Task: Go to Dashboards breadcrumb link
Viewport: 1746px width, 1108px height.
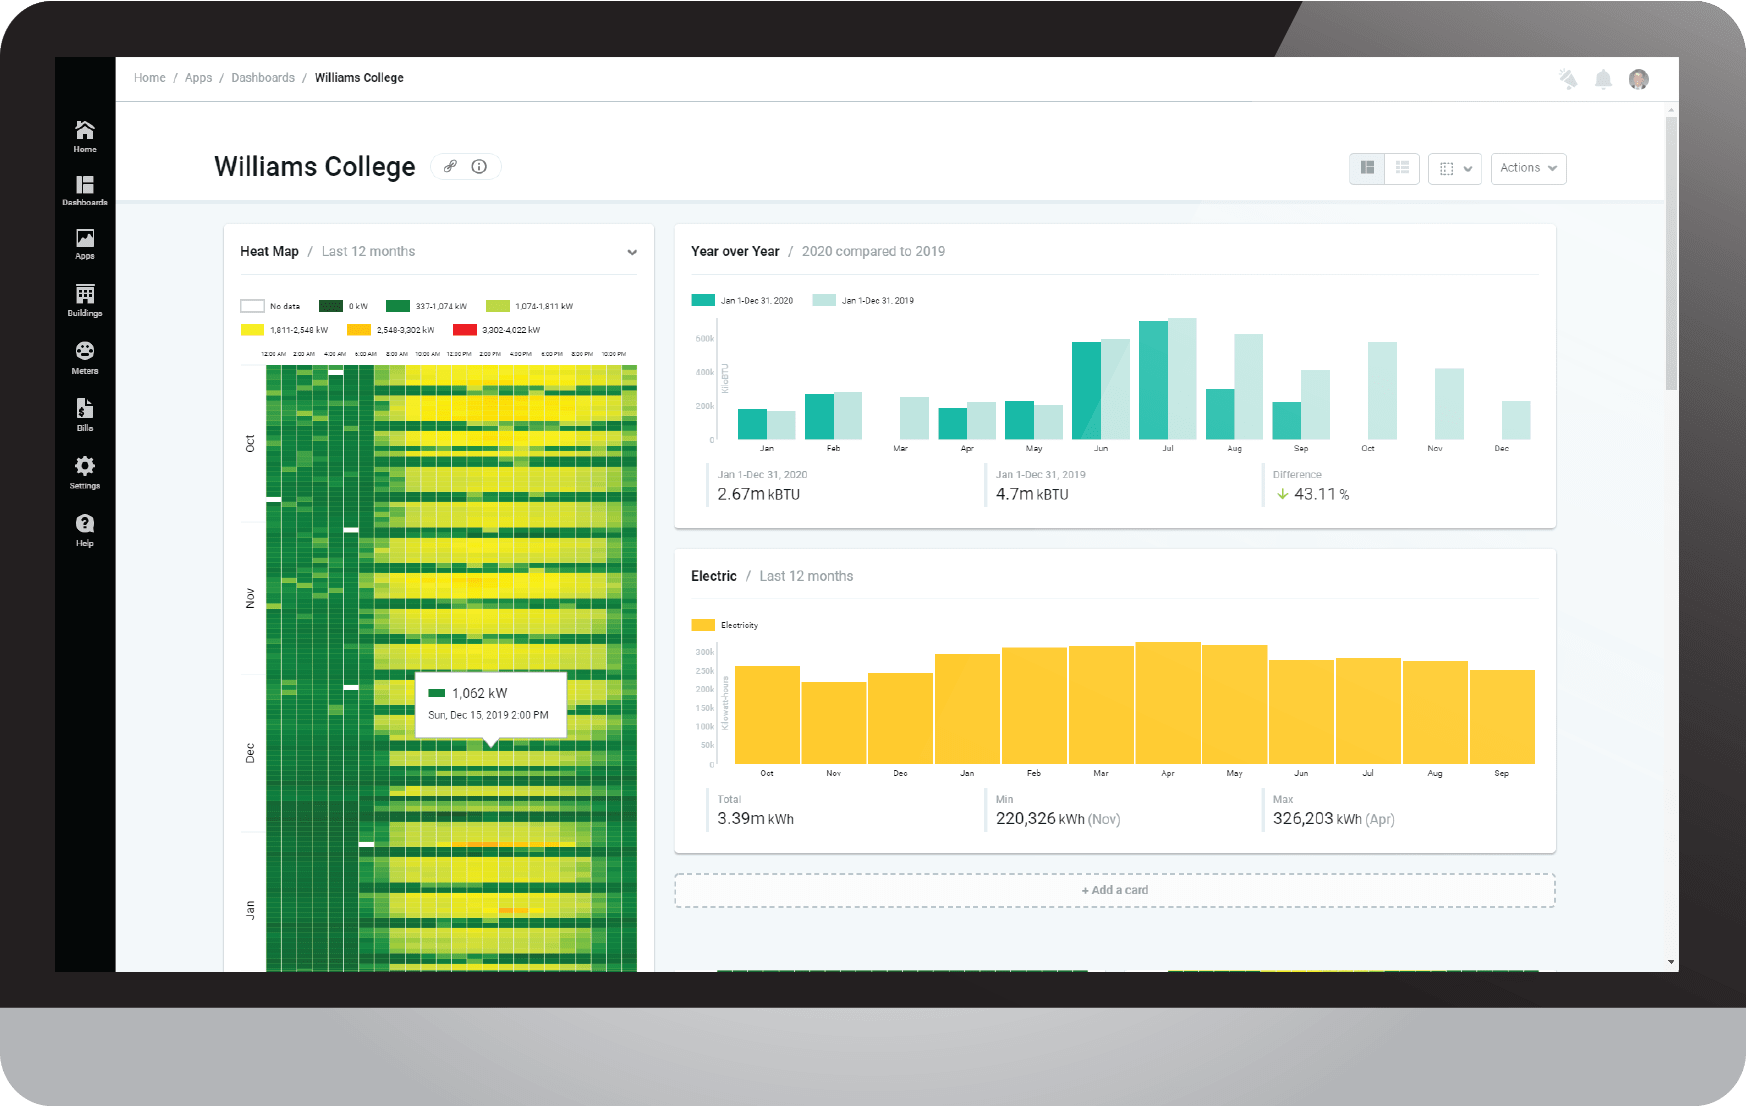Action: 263,78
